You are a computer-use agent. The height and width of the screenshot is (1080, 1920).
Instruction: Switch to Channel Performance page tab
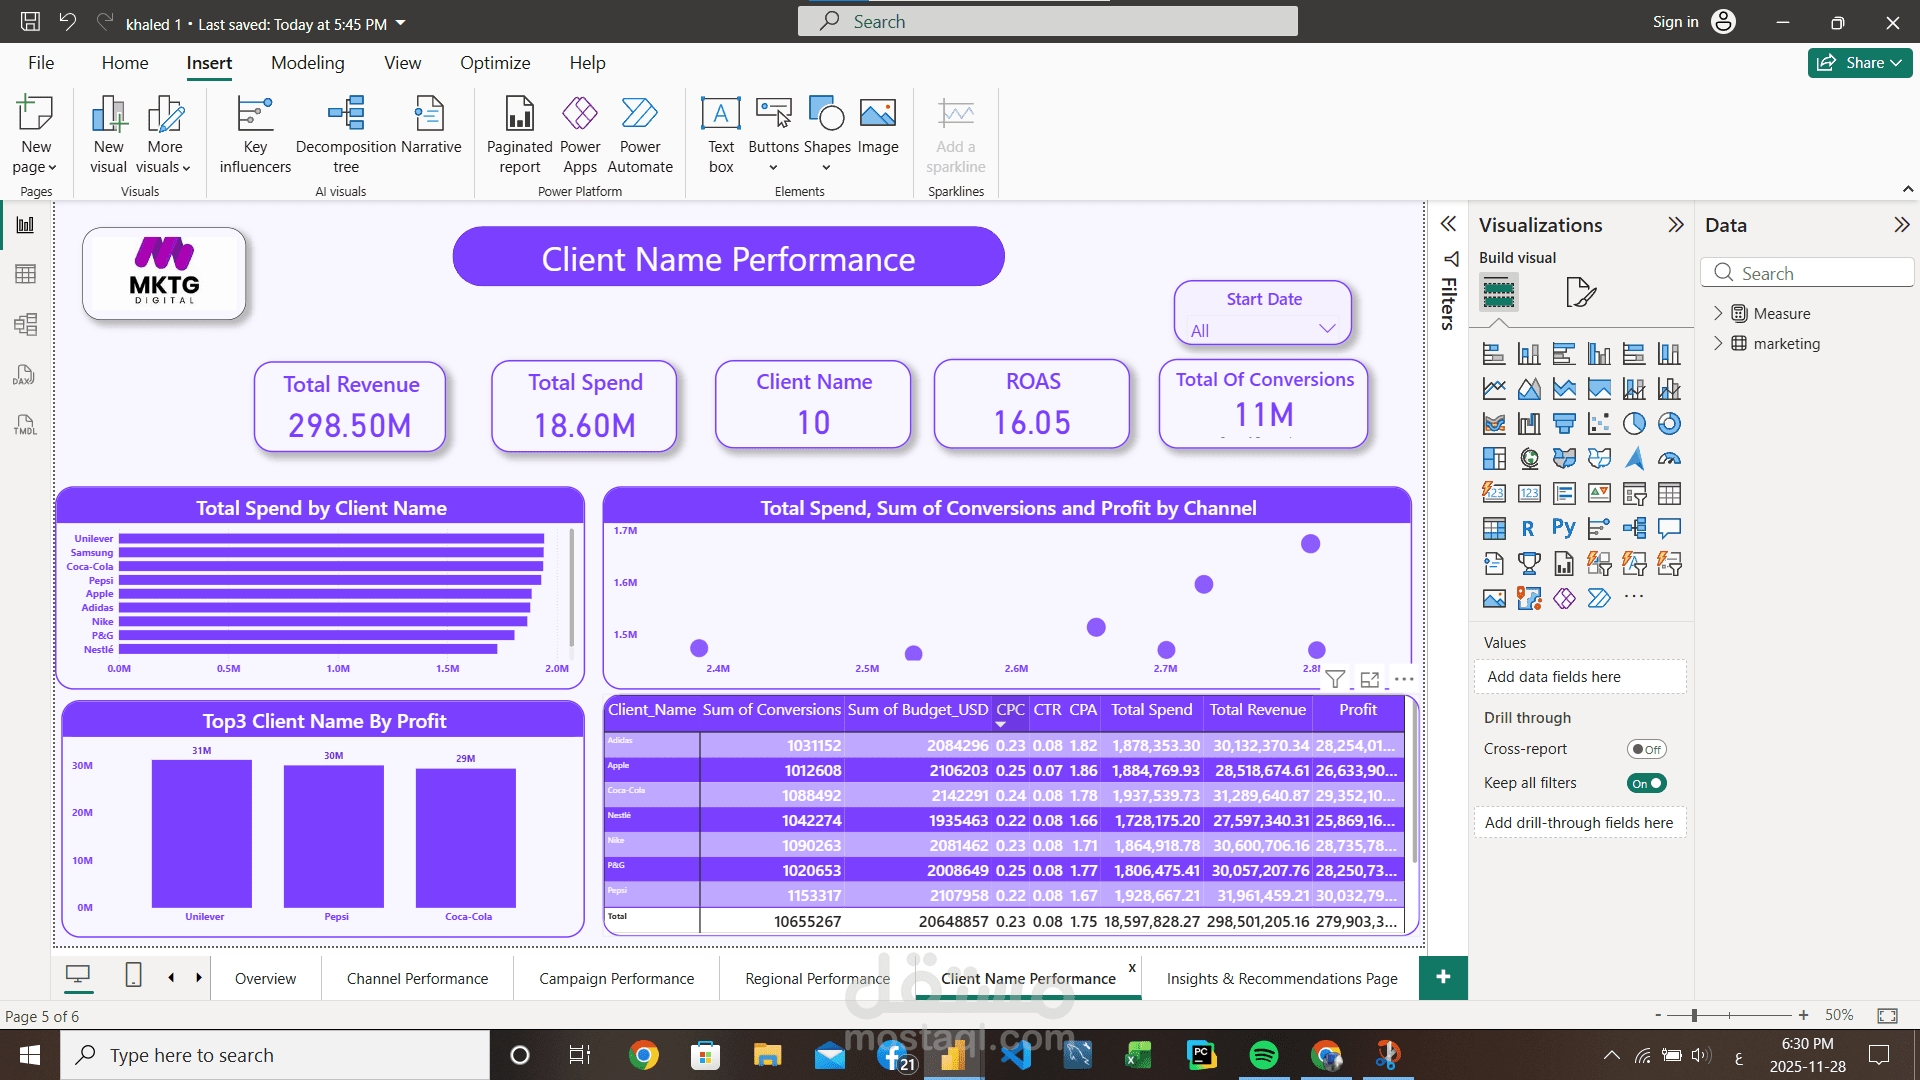pyautogui.click(x=417, y=978)
